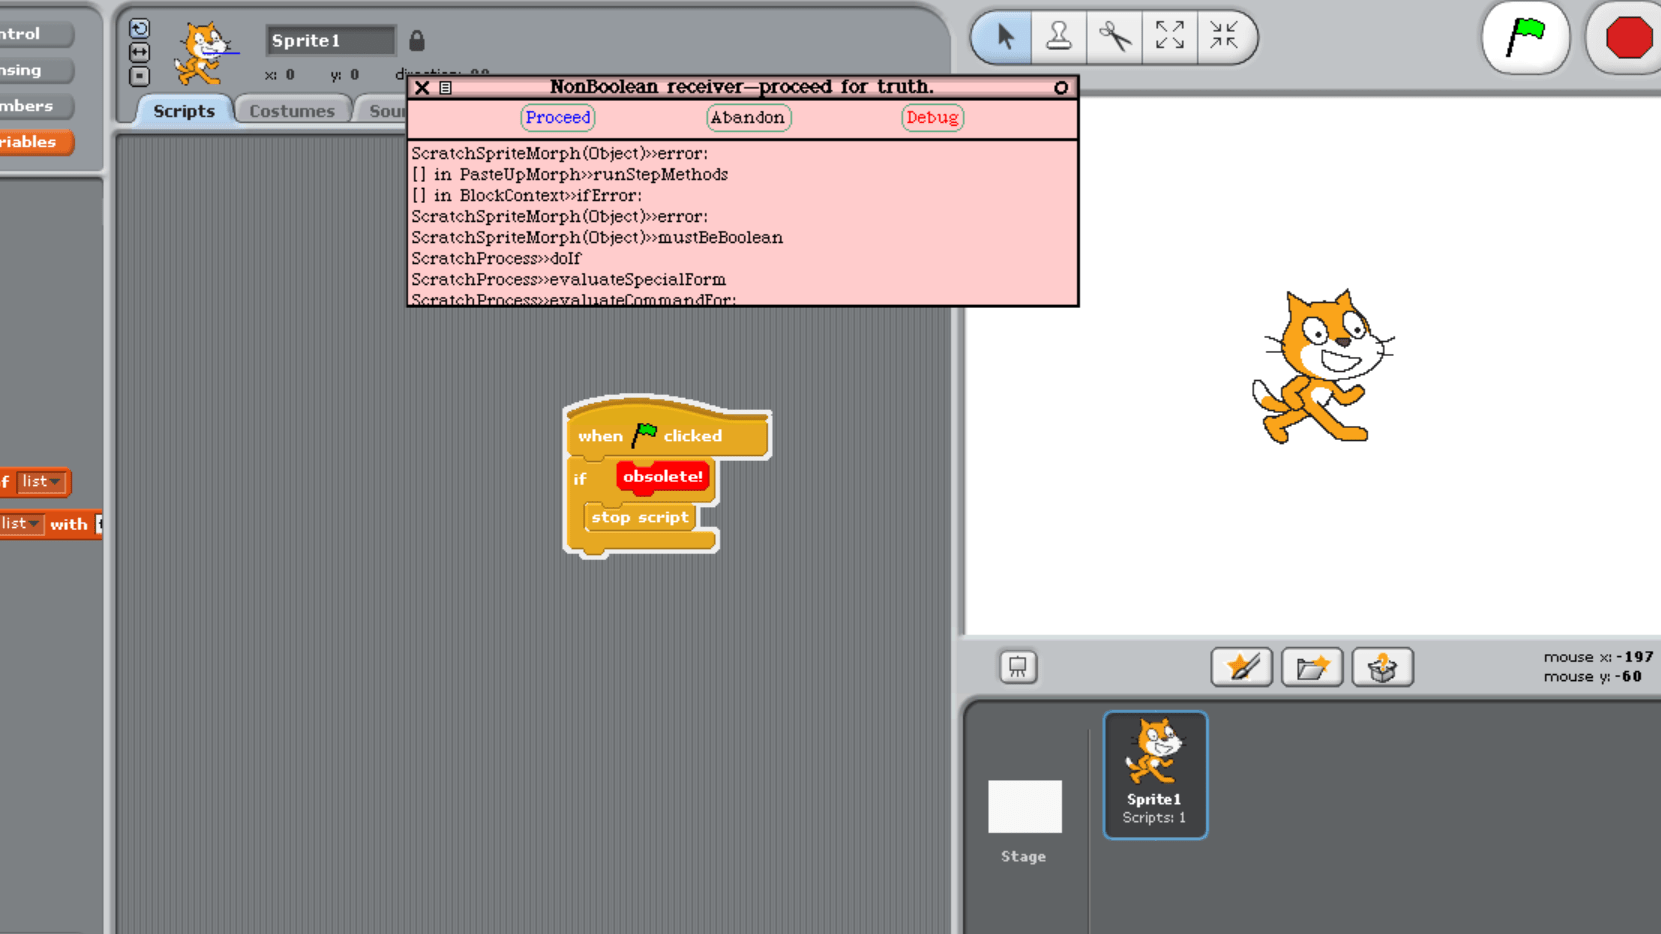Click the error title 'NonBoolean receiver—proceed for truth.'
This screenshot has height=934, width=1661.
(742, 87)
